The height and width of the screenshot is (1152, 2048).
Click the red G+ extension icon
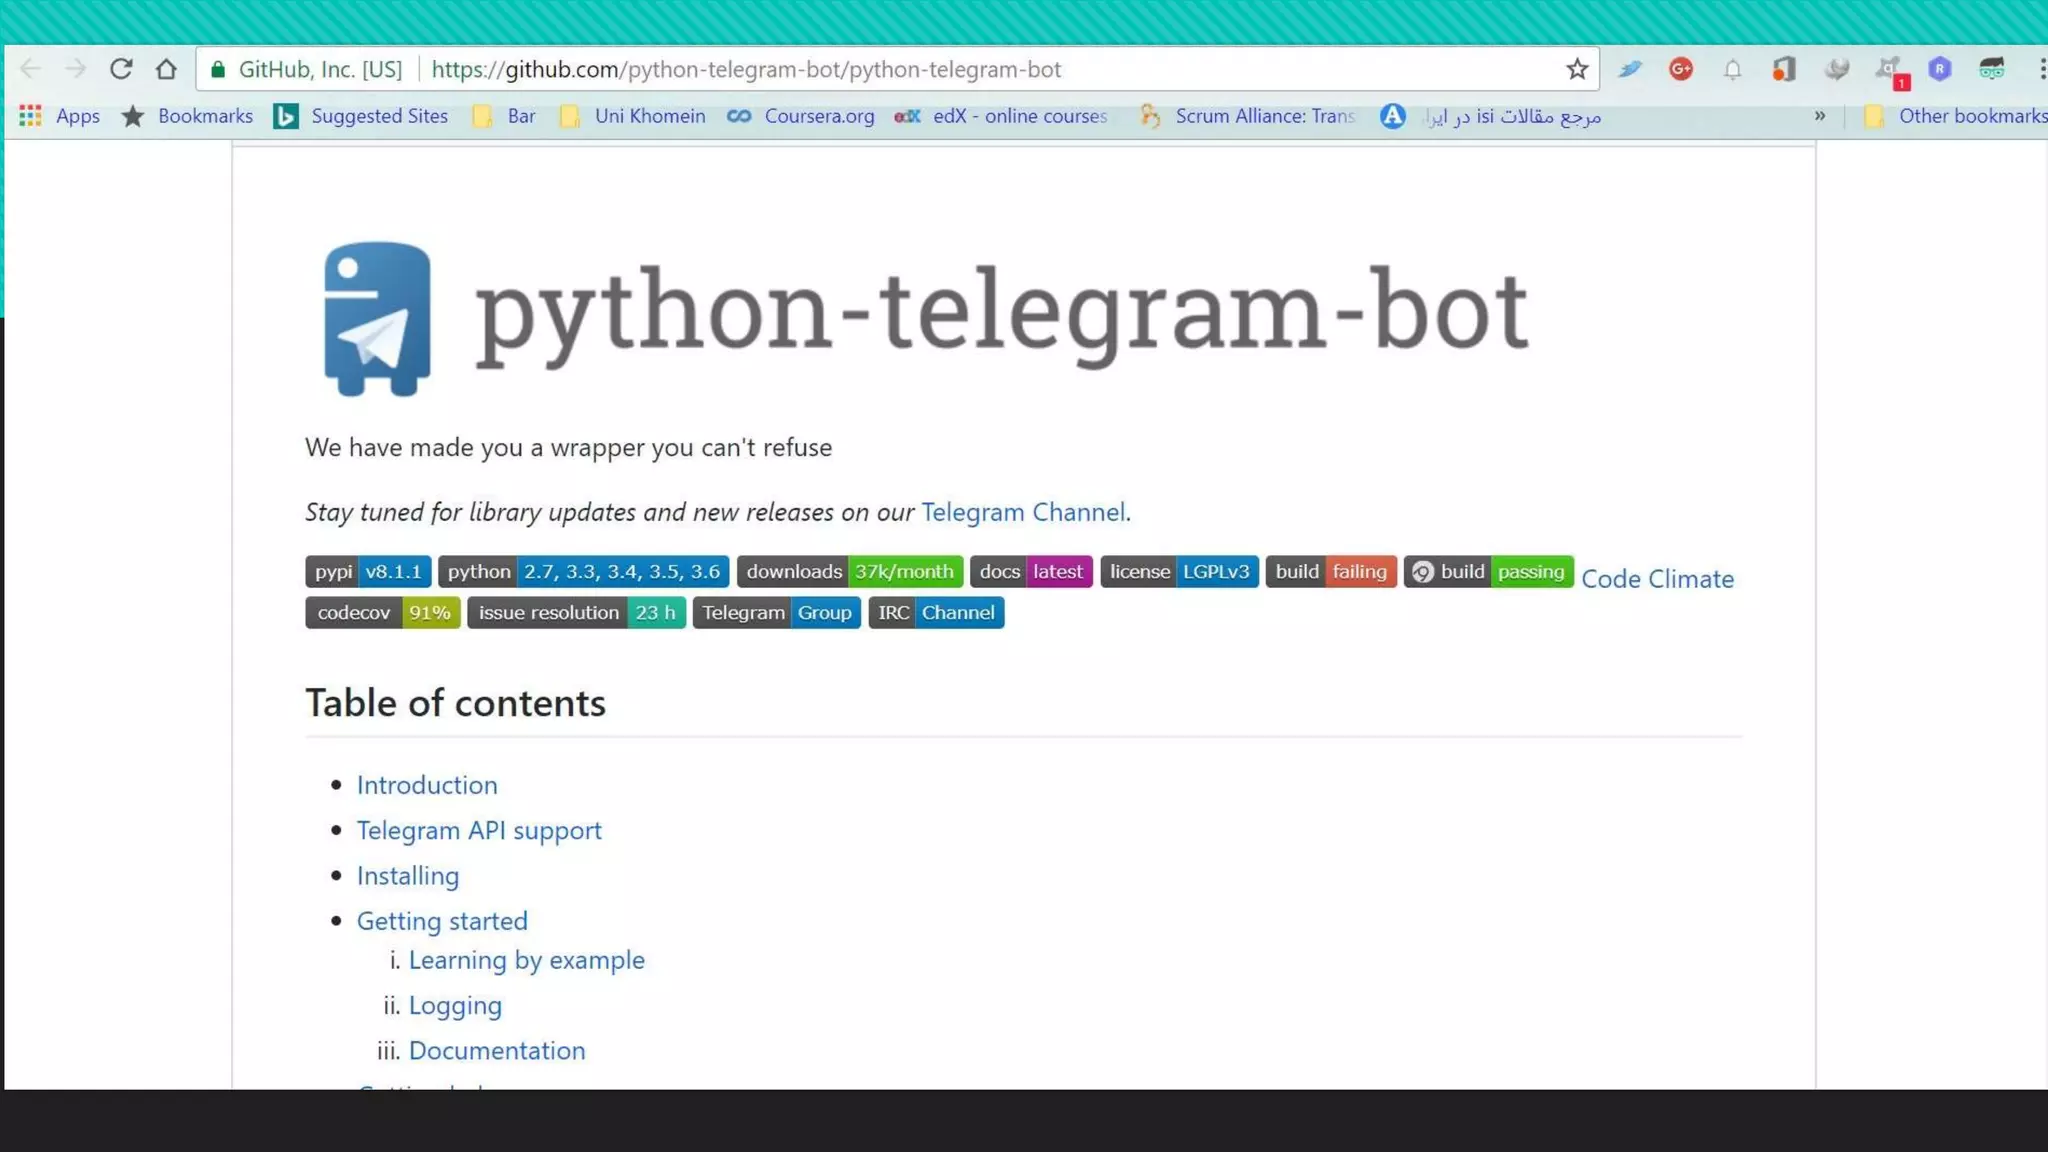pyautogui.click(x=1681, y=69)
